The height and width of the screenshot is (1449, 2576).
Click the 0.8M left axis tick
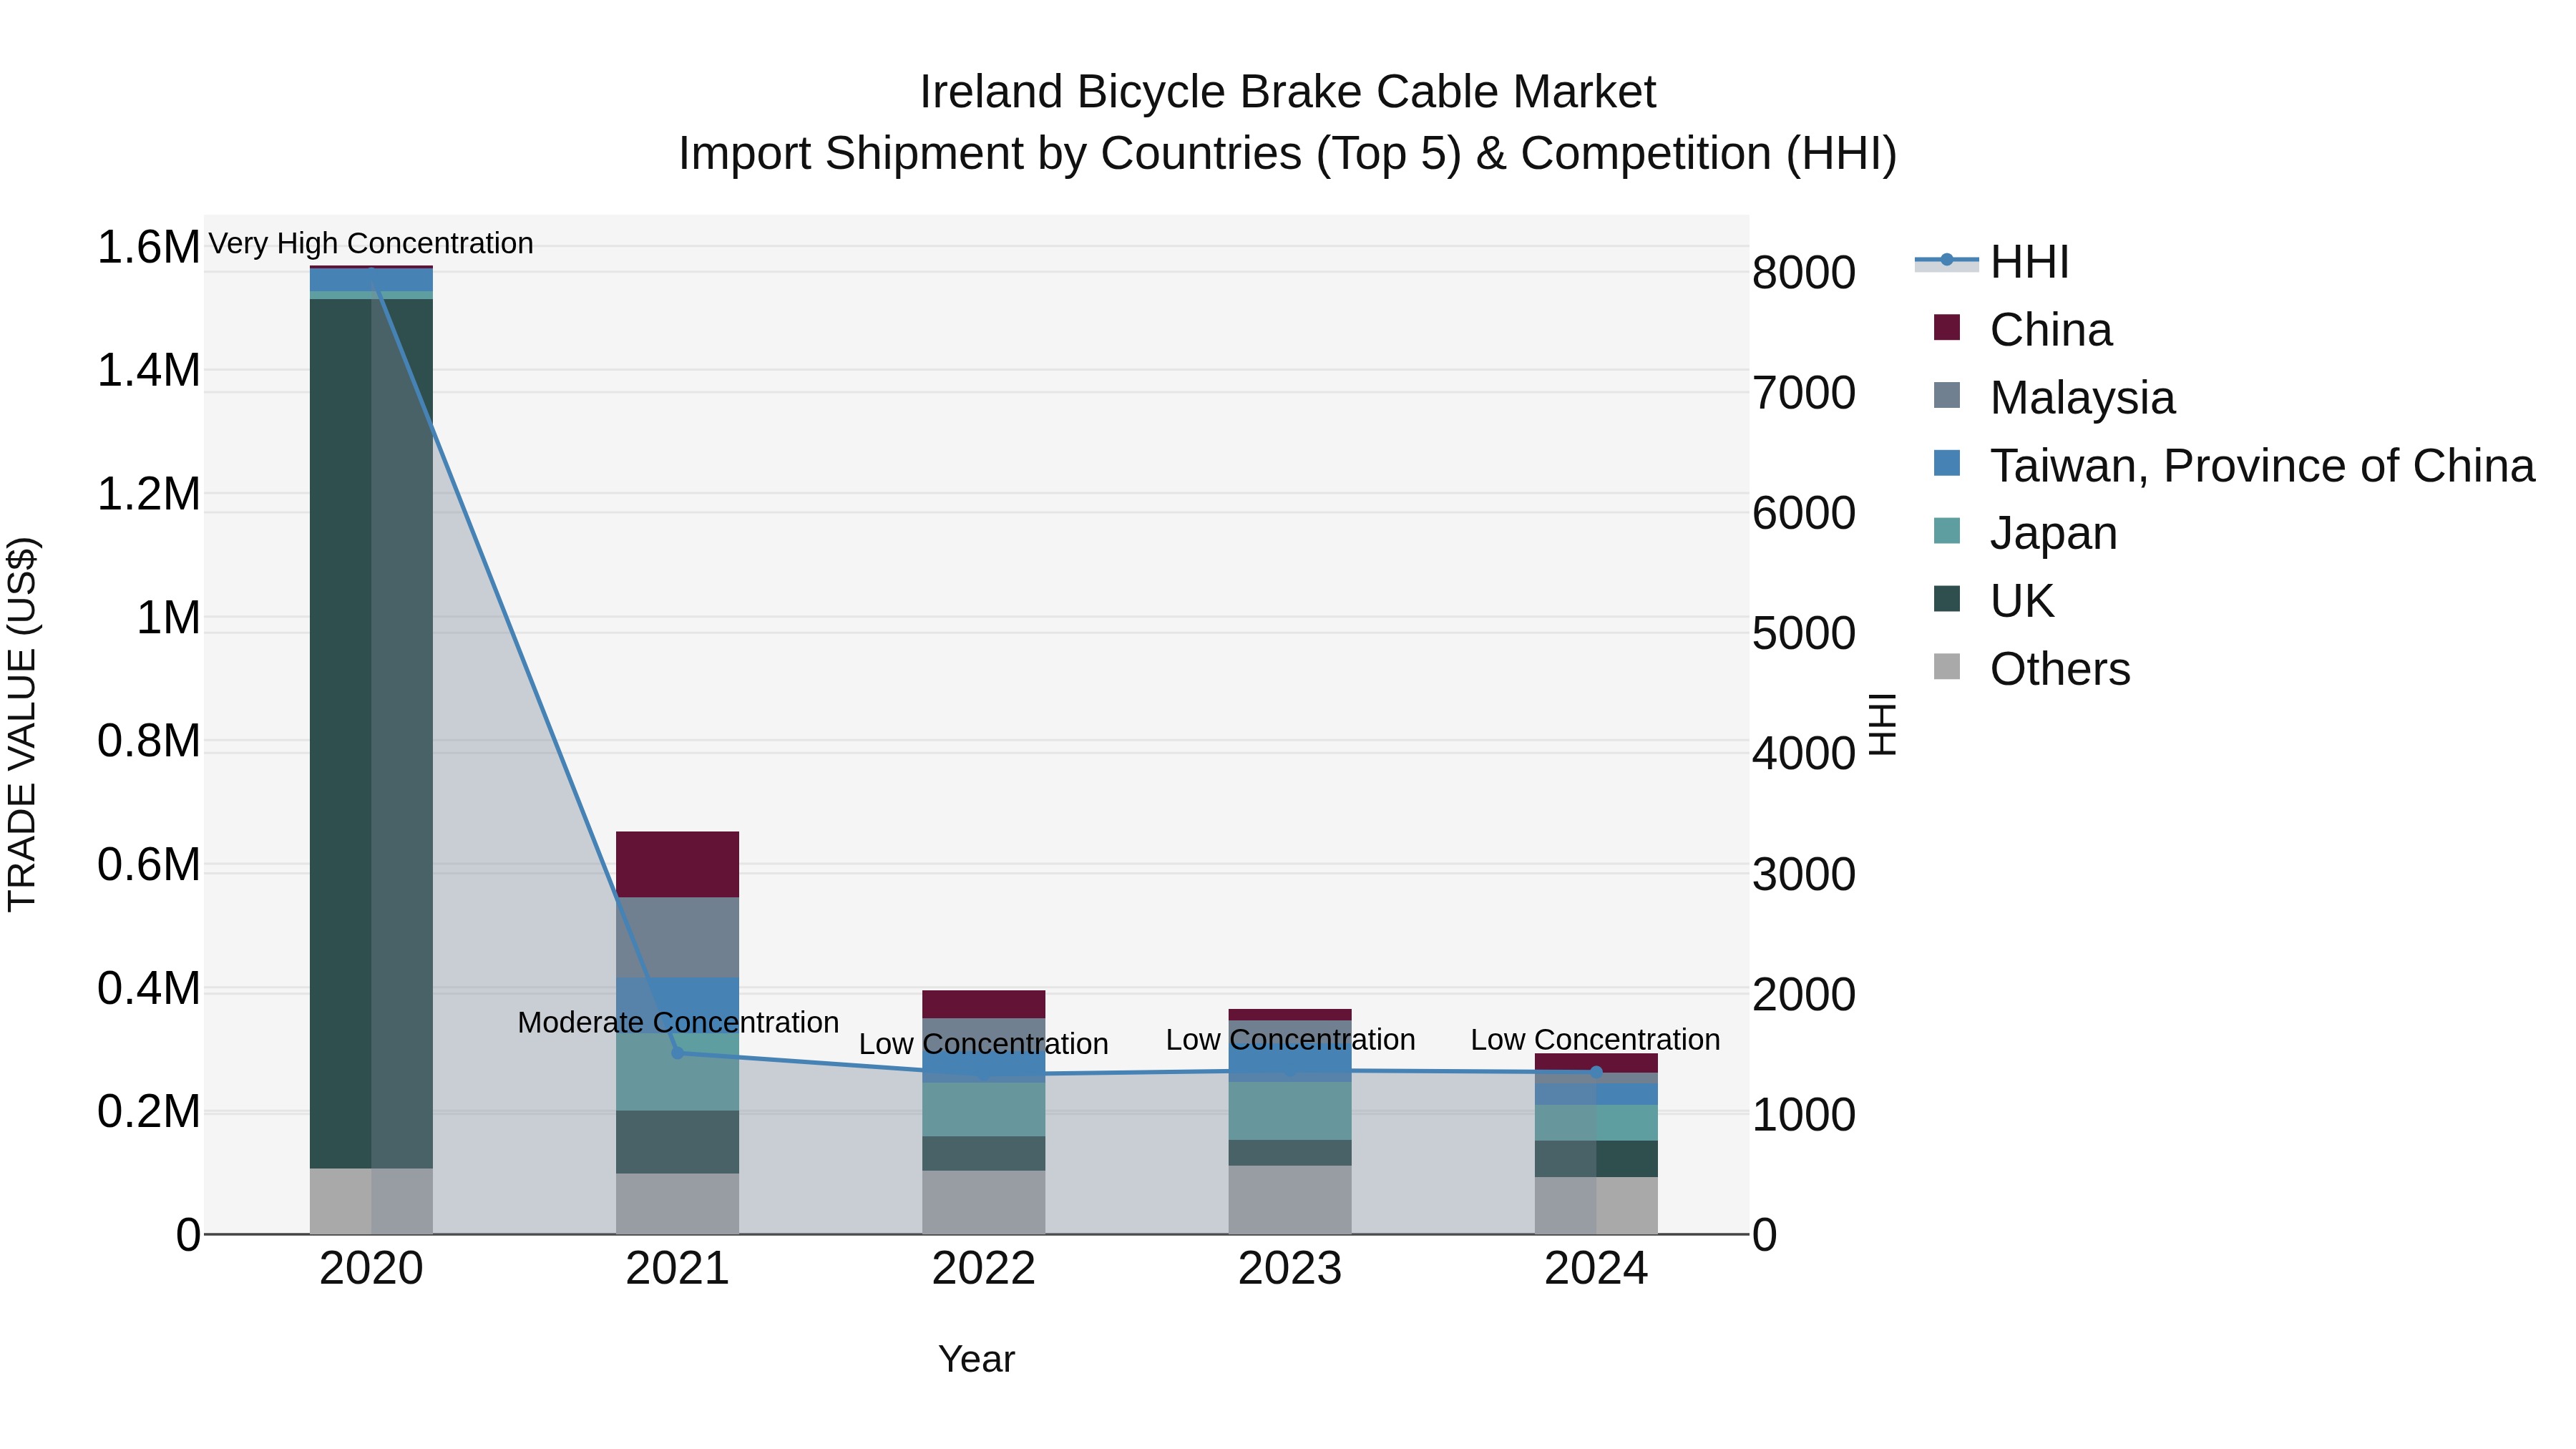tap(149, 741)
